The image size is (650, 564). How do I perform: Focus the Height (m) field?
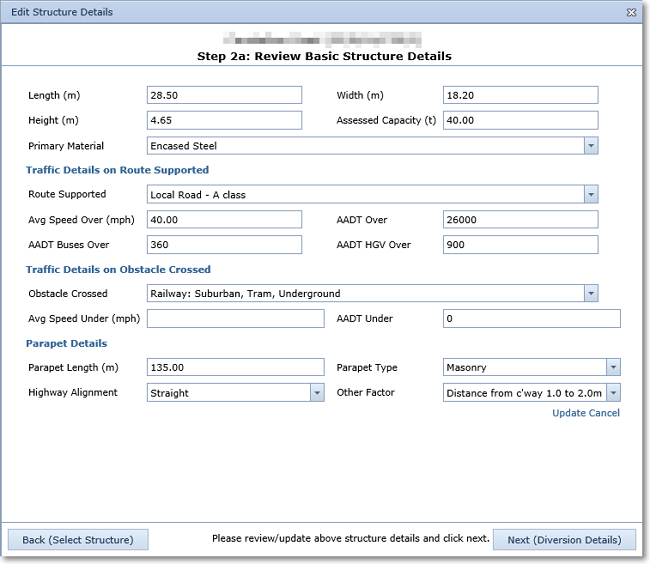tap(224, 120)
